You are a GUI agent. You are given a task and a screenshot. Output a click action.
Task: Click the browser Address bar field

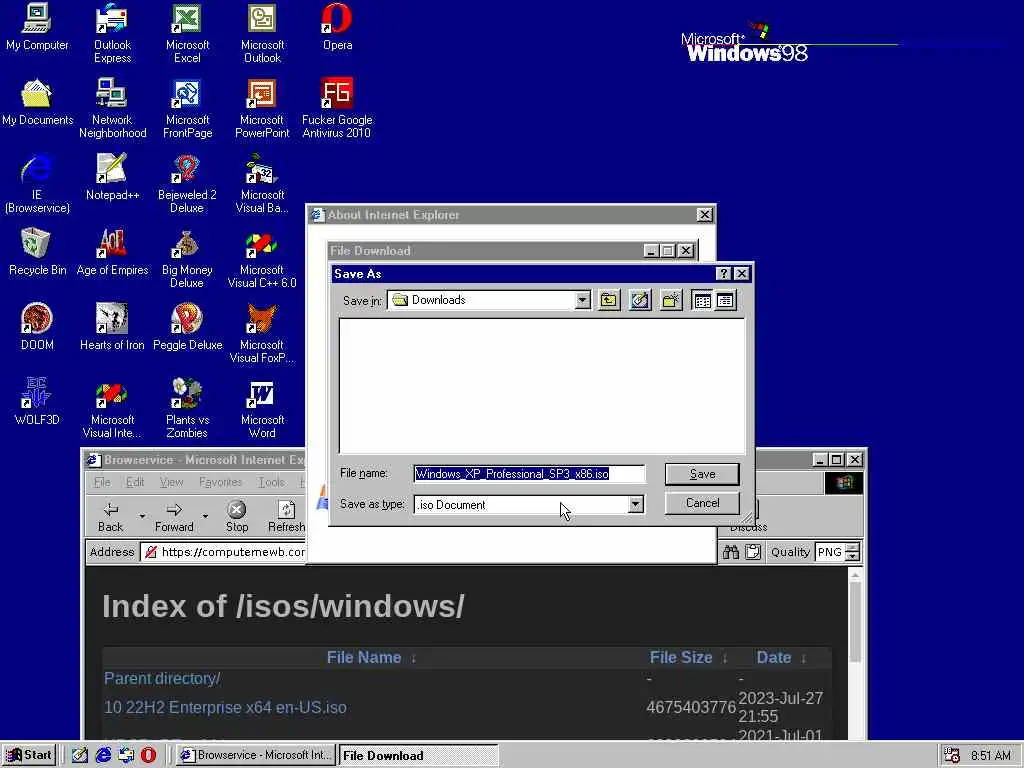pos(224,552)
